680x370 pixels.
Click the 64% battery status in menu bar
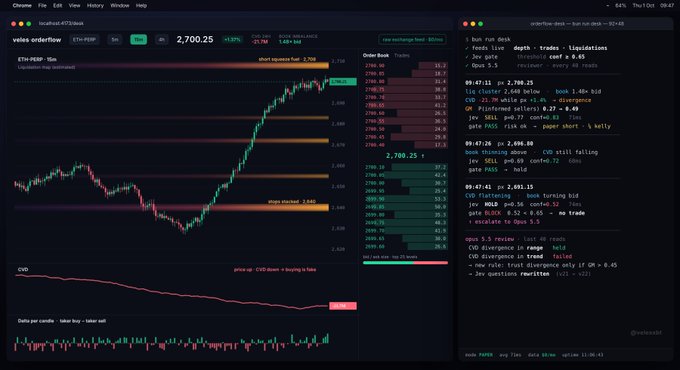[x=620, y=6]
